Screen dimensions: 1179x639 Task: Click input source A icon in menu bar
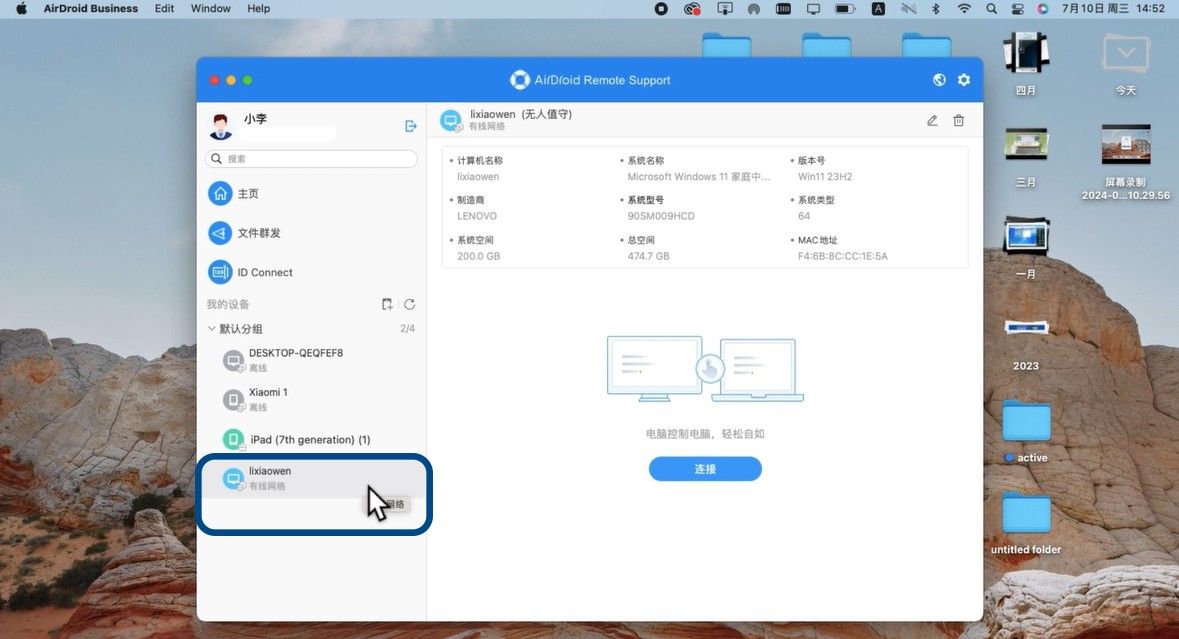(877, 8)
